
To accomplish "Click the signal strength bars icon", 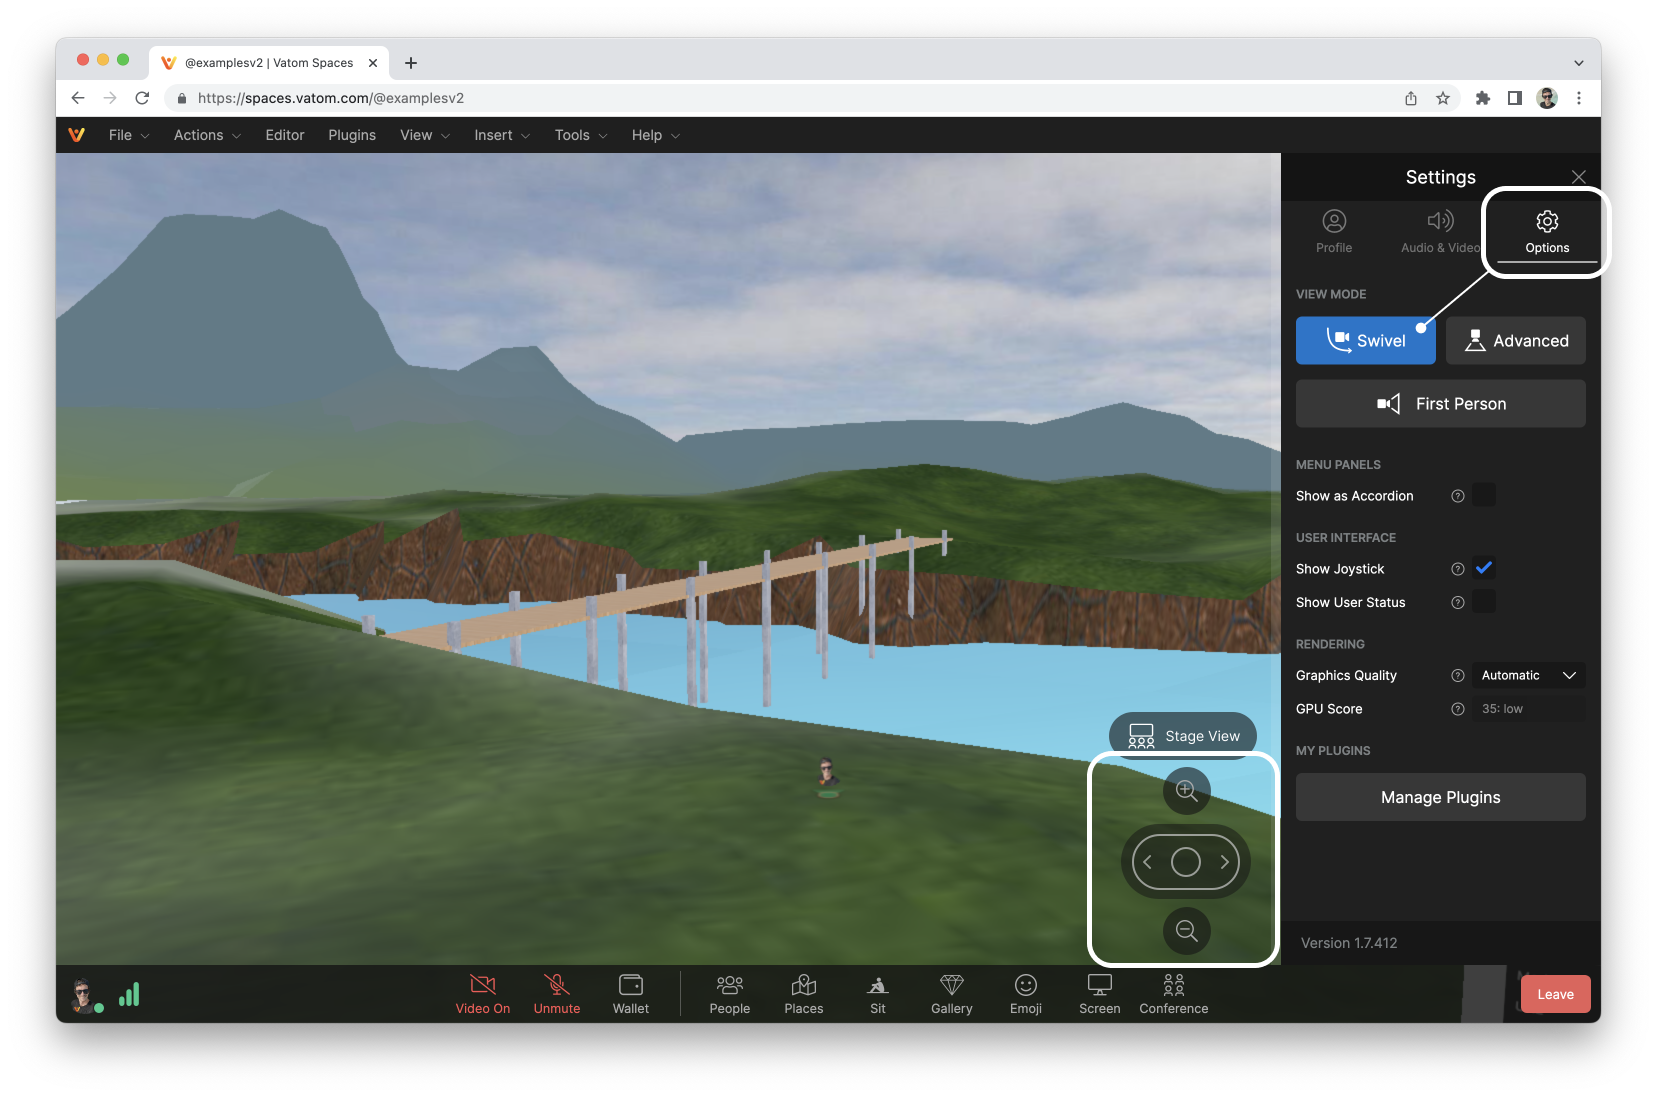I will click(129, 994).
